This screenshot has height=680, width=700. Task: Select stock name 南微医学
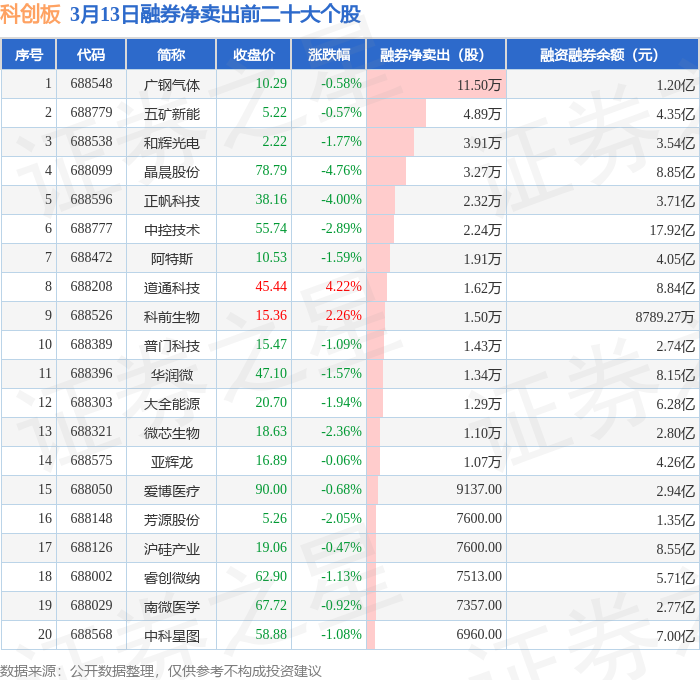tap(171, 607)
